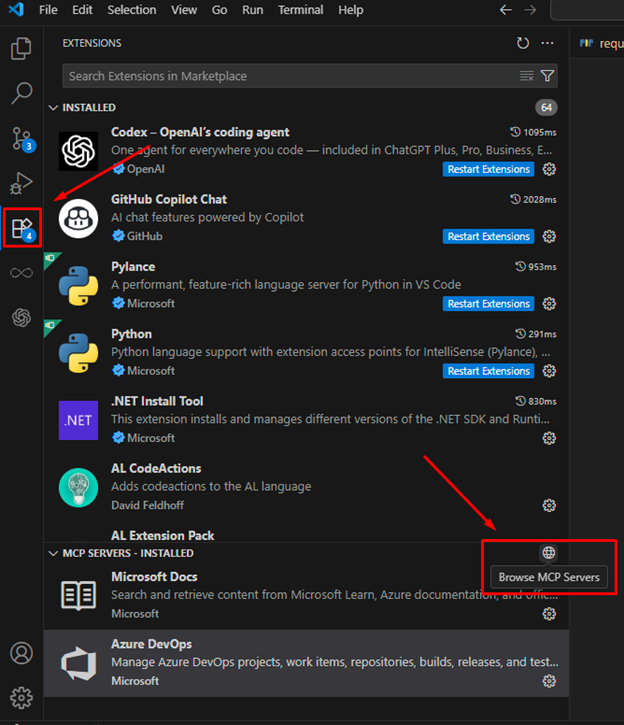624x725 pixels.
Task: Click the Codex extension logo thumbnail
Action: click(79, 151)
